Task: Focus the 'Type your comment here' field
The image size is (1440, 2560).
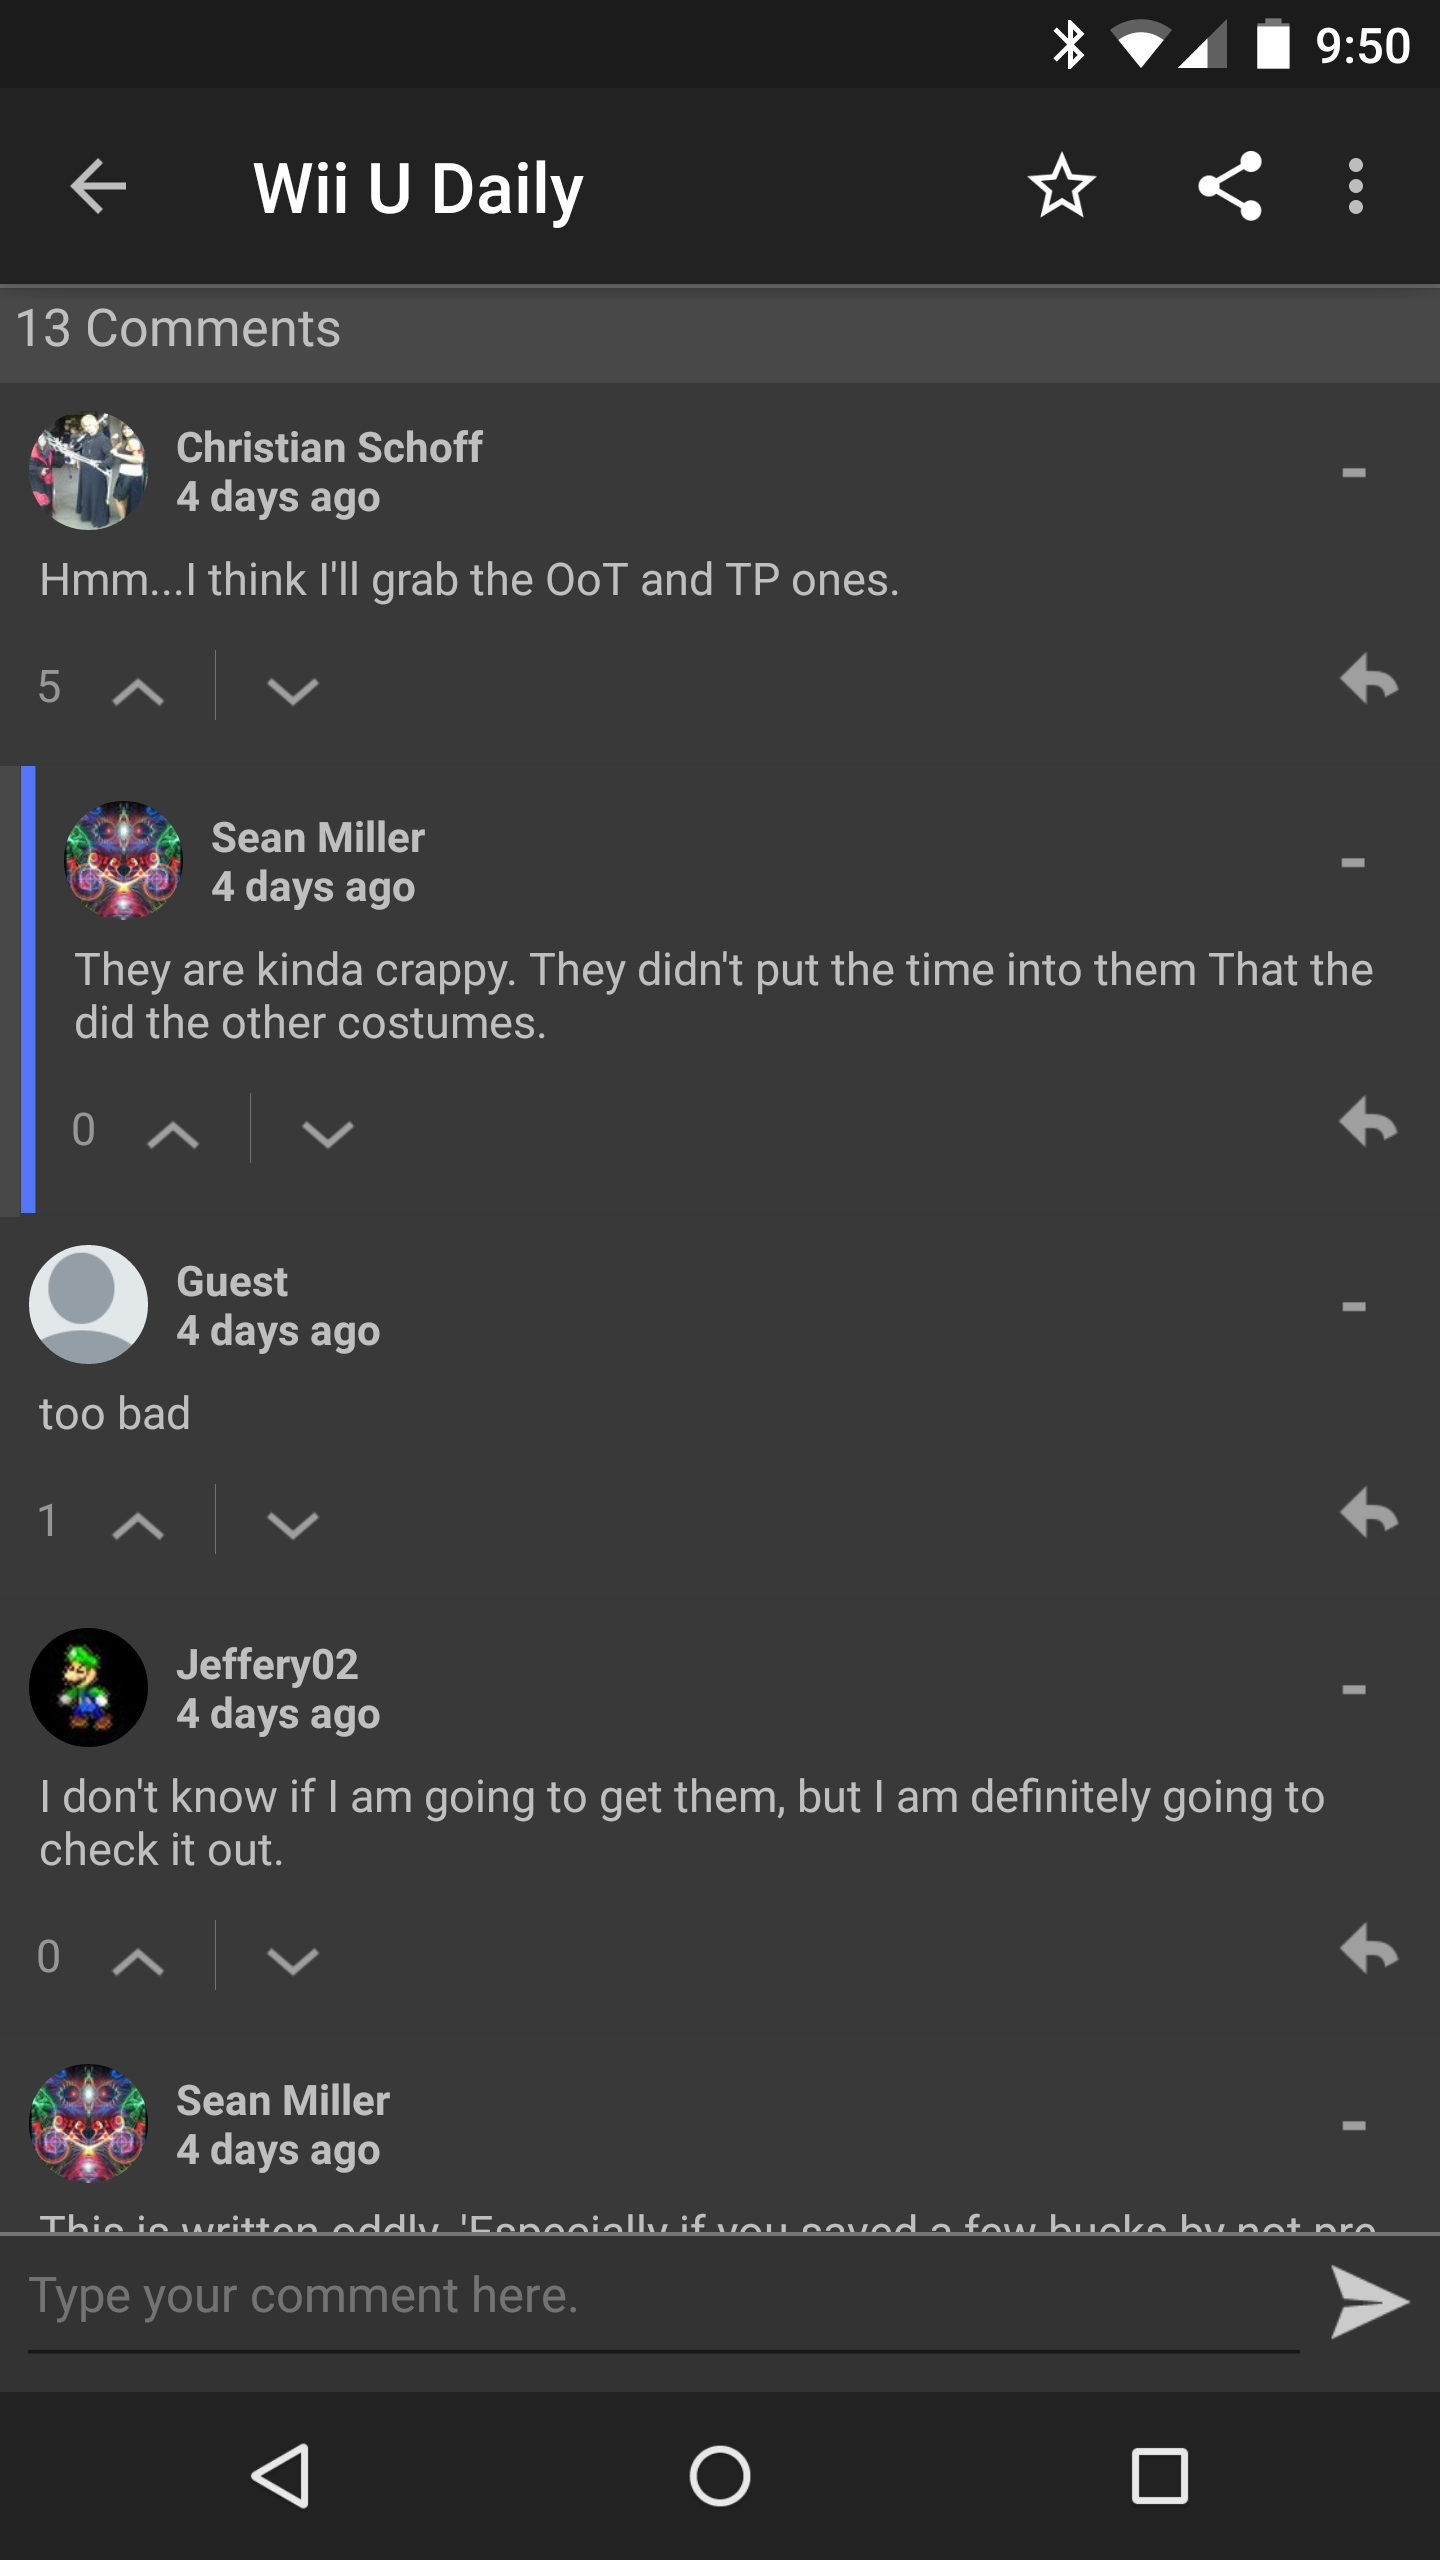Action: [x=660, y=2297]
